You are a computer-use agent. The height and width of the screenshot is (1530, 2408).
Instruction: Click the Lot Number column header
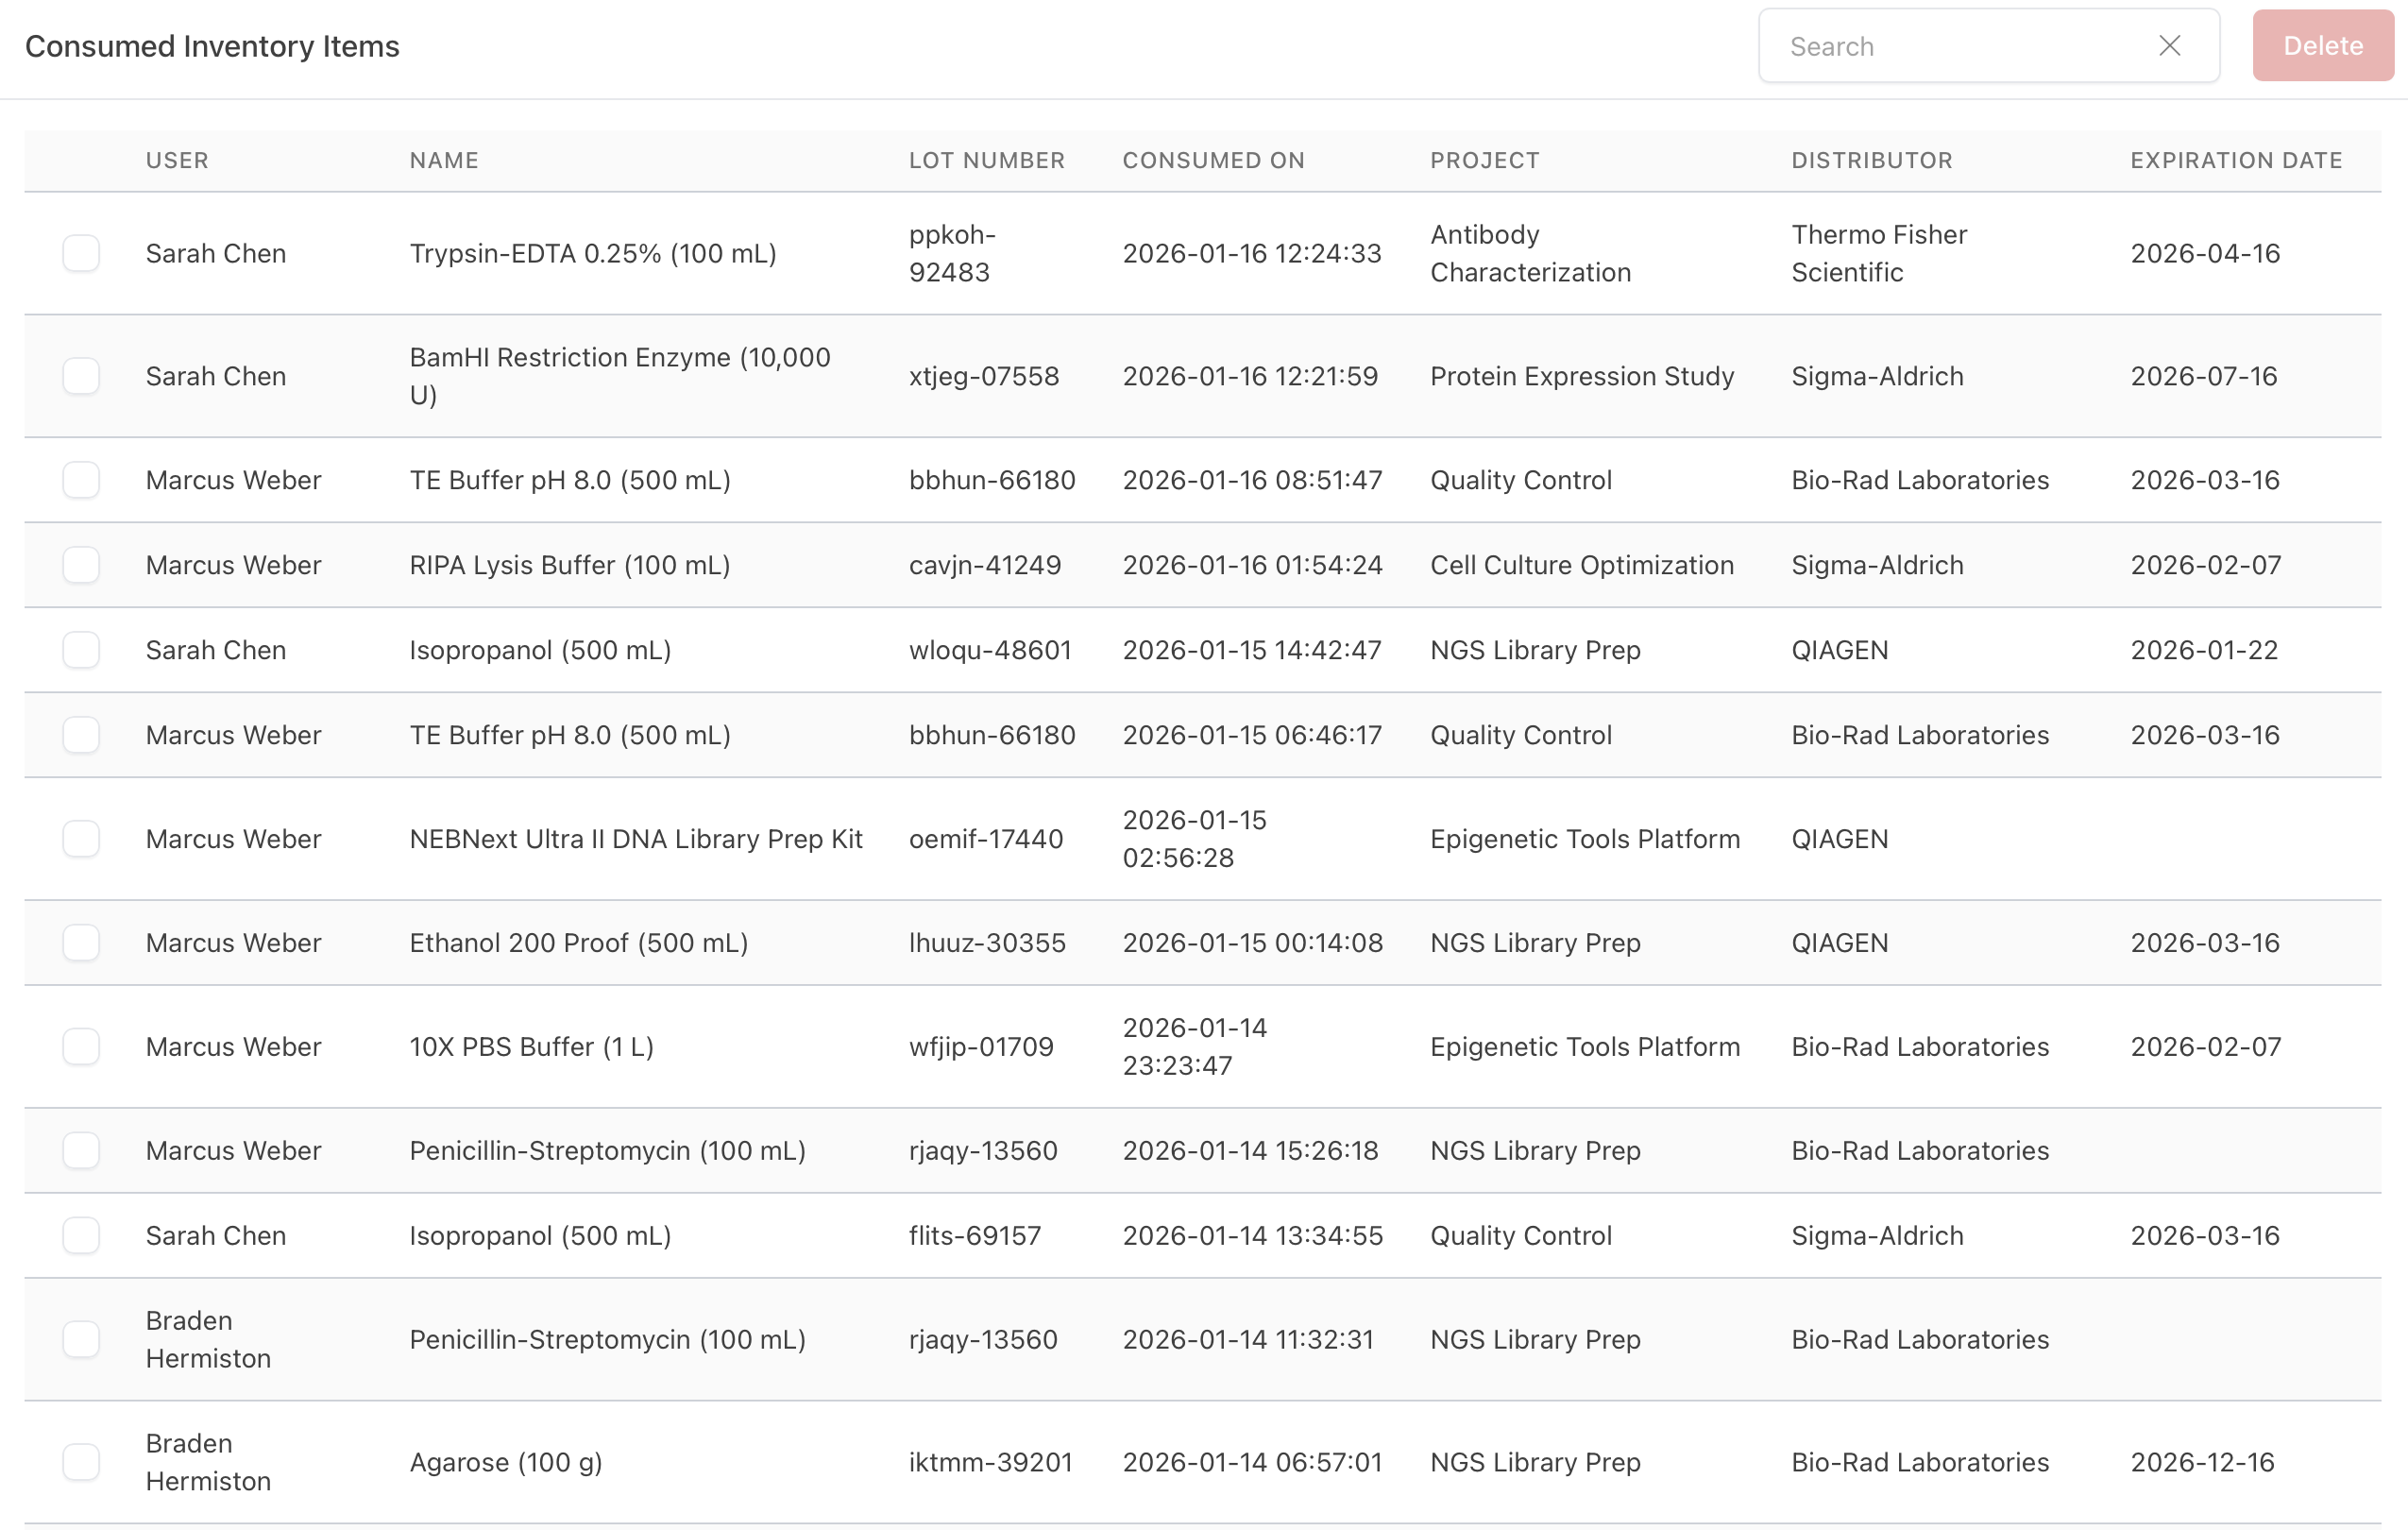[986, 160]
